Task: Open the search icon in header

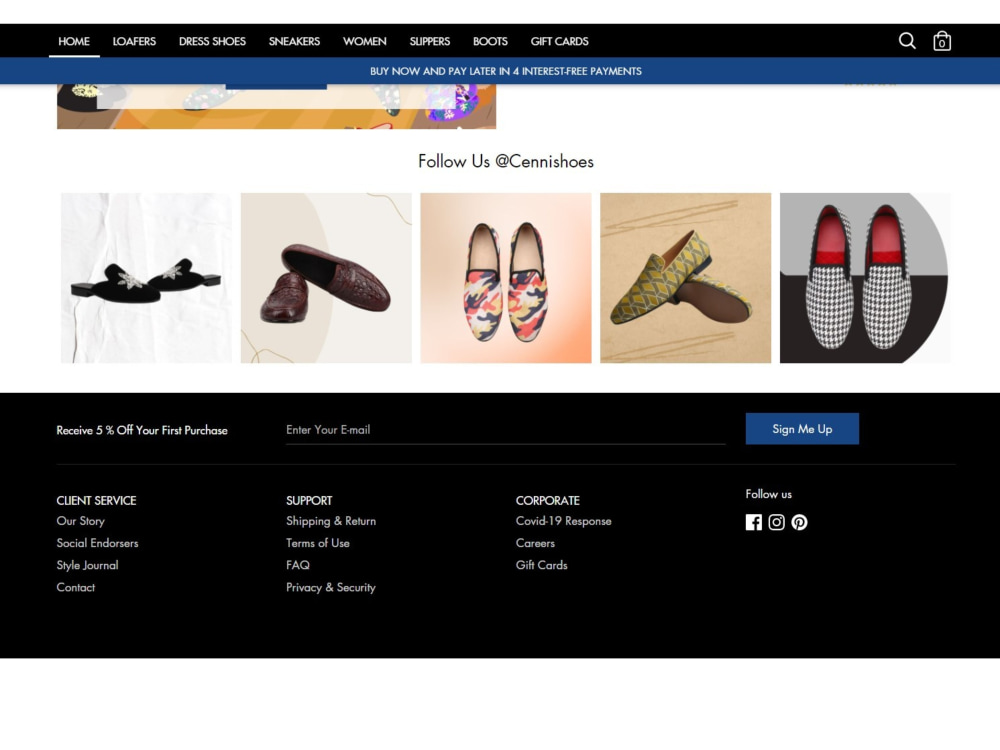Action: (907, 41)
